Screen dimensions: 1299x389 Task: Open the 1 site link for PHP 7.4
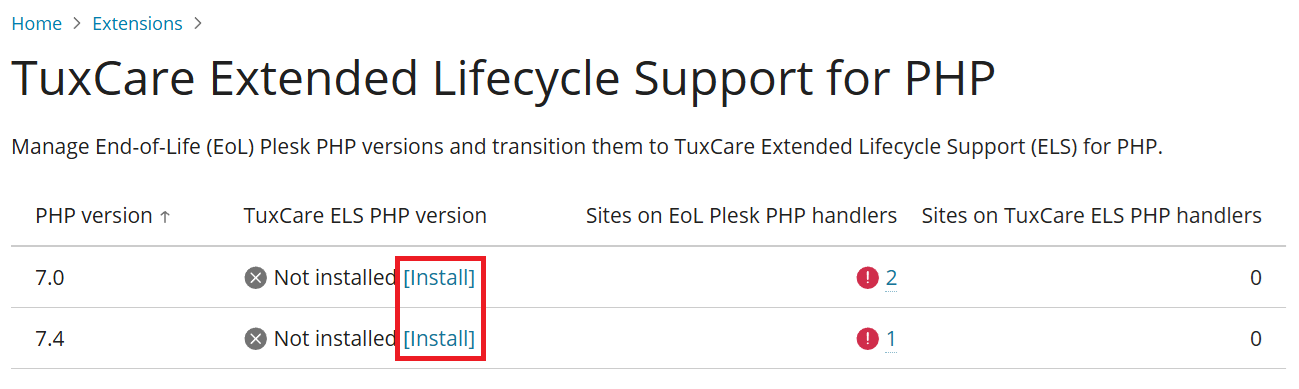(891, 339)
